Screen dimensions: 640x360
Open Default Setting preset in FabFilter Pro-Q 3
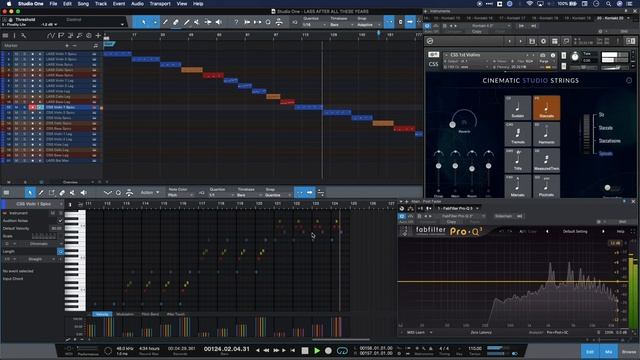pos(575,231)
